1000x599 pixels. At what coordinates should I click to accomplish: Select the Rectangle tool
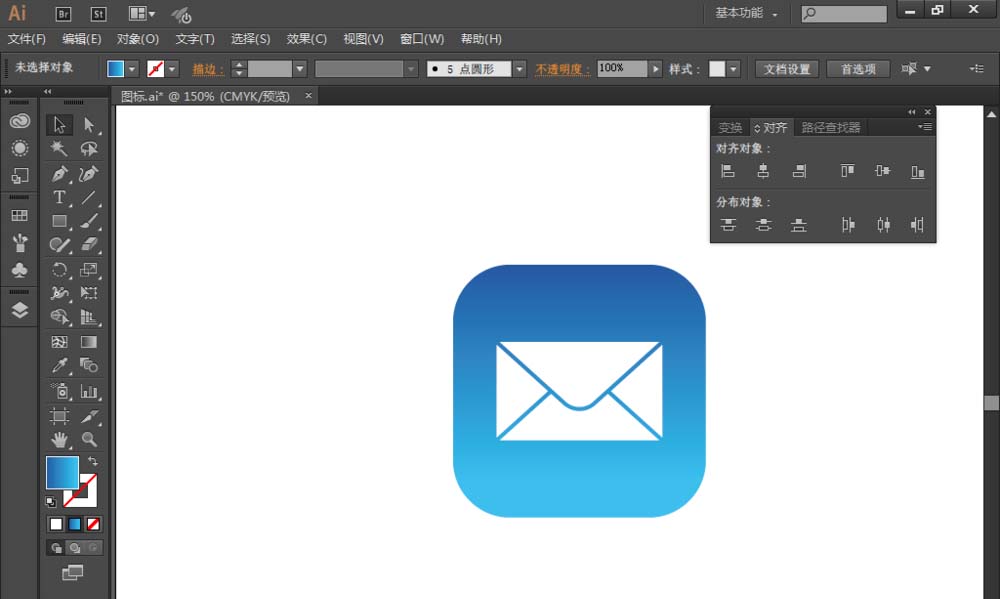pos(59,221)
